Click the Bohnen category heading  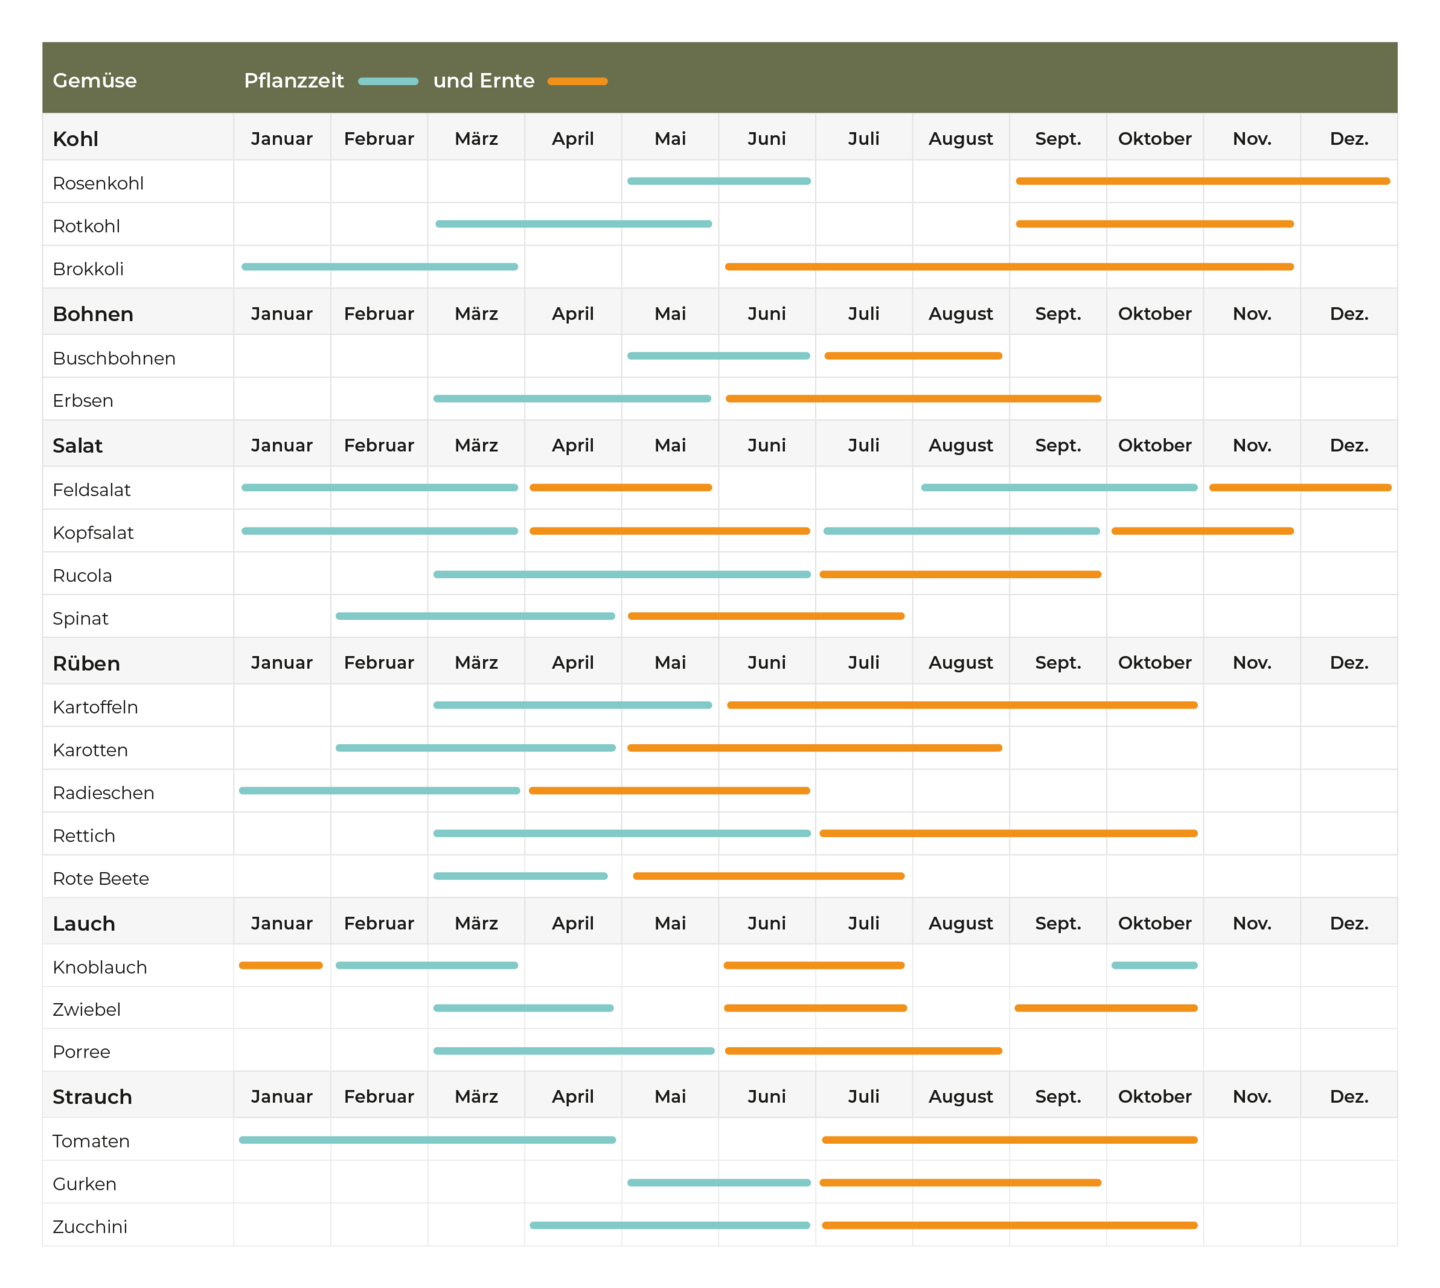pos(93,314)
